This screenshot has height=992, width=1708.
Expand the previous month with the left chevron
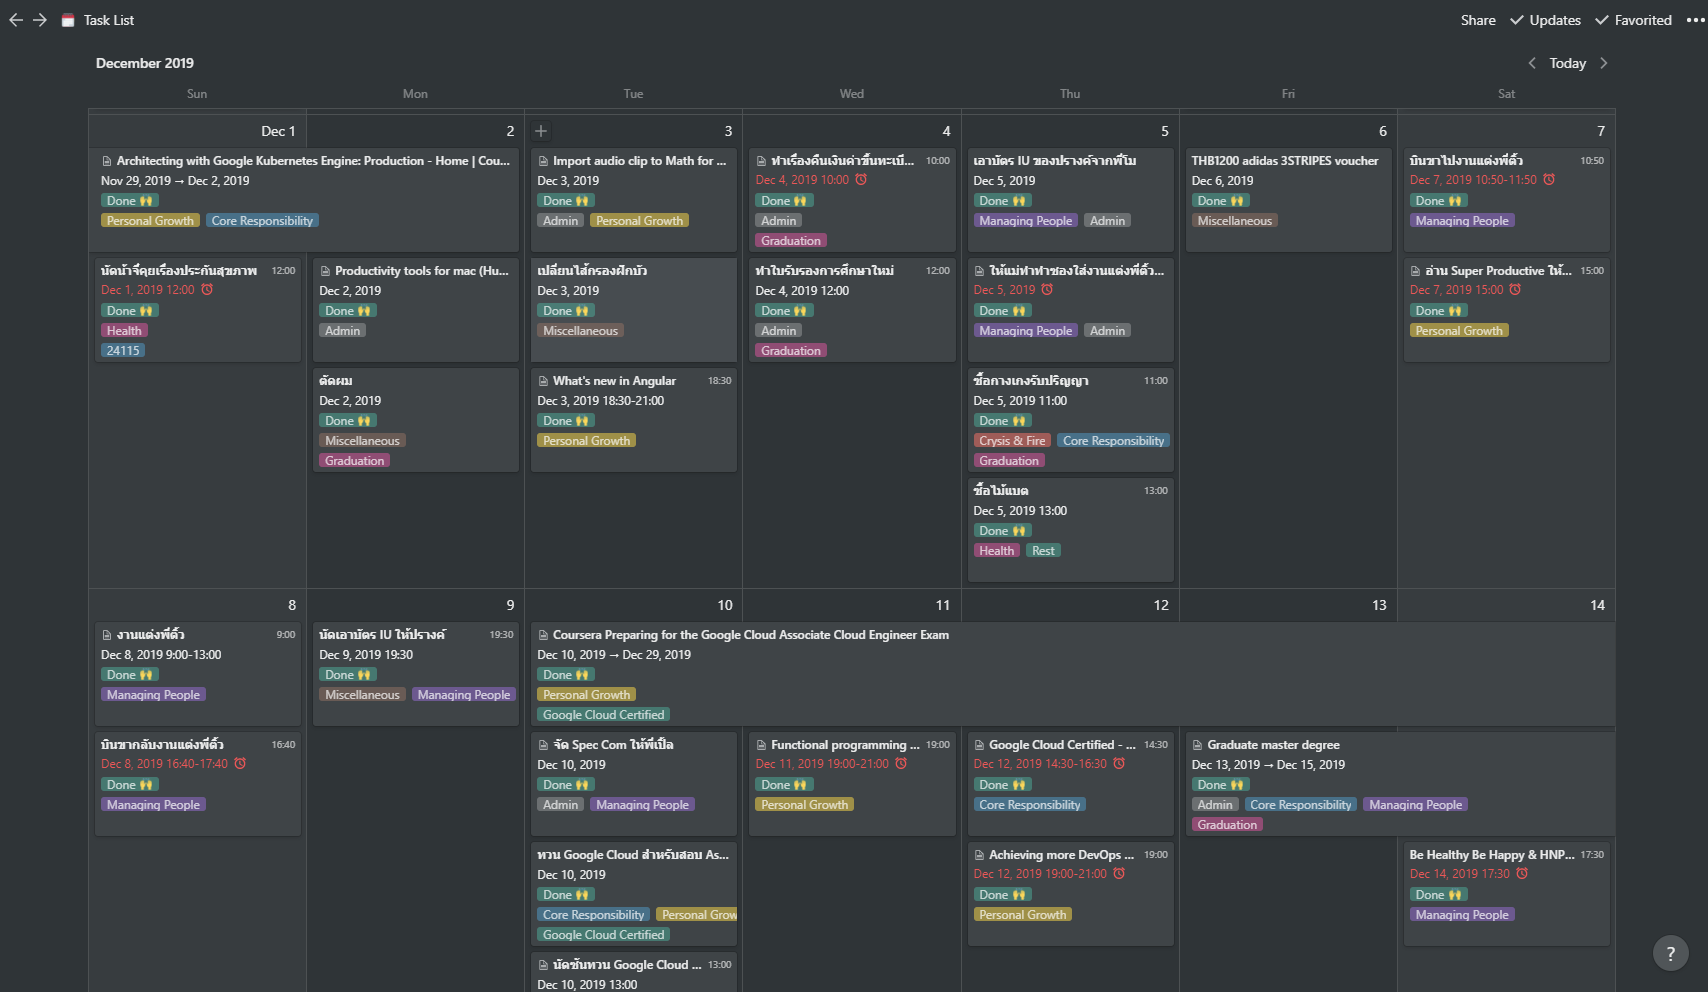click(1532, 63)
